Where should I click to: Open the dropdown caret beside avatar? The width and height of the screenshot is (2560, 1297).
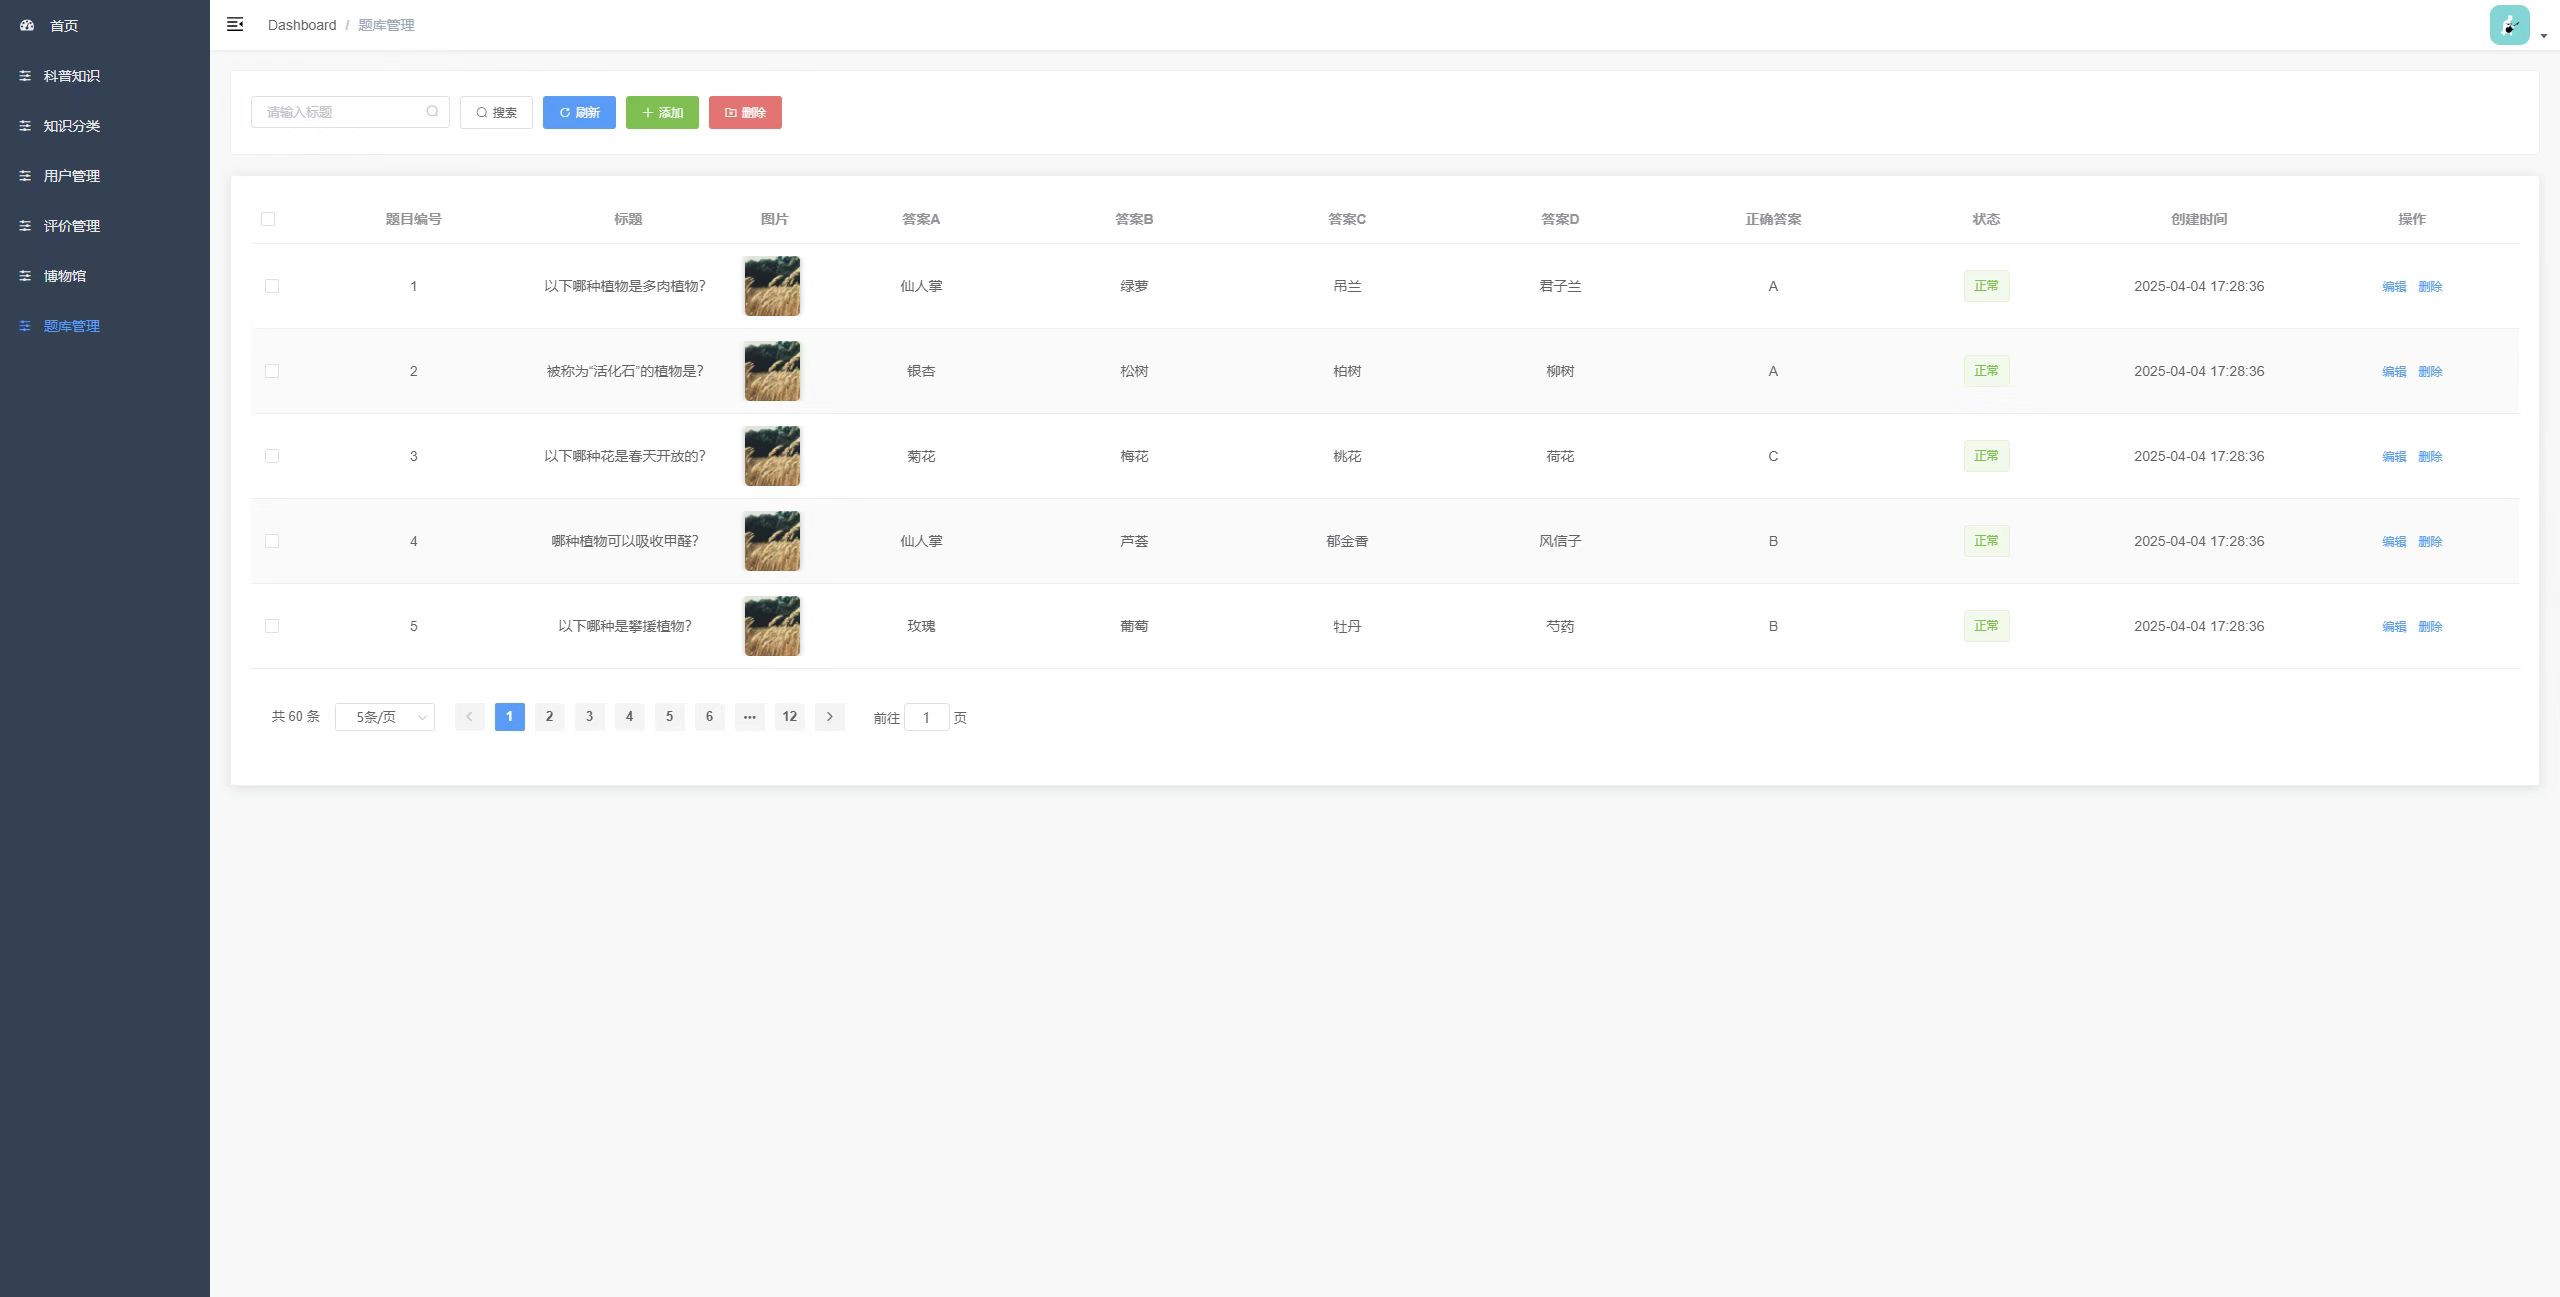point(2543,36)
